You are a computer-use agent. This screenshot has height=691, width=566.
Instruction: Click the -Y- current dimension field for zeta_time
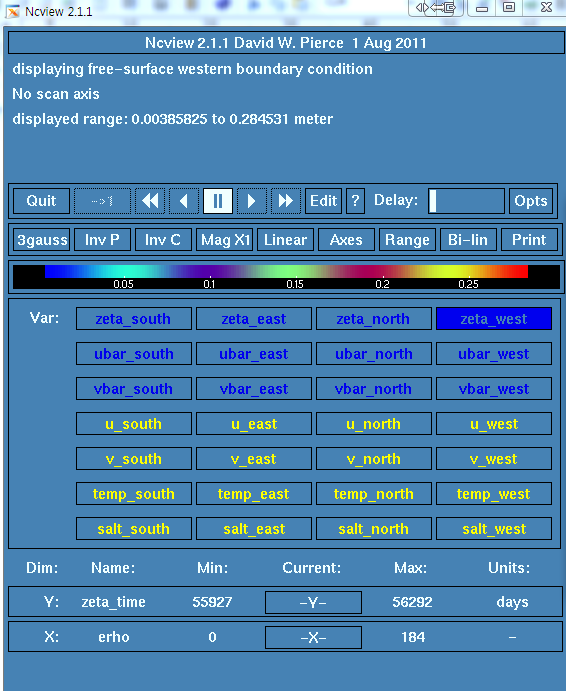tap(313, 602)
